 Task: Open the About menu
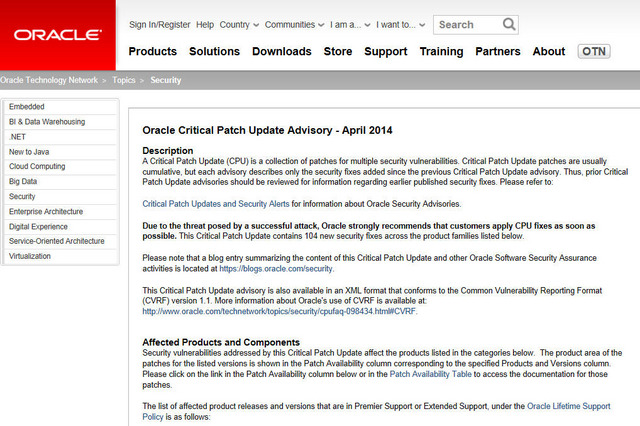point(549,51)
